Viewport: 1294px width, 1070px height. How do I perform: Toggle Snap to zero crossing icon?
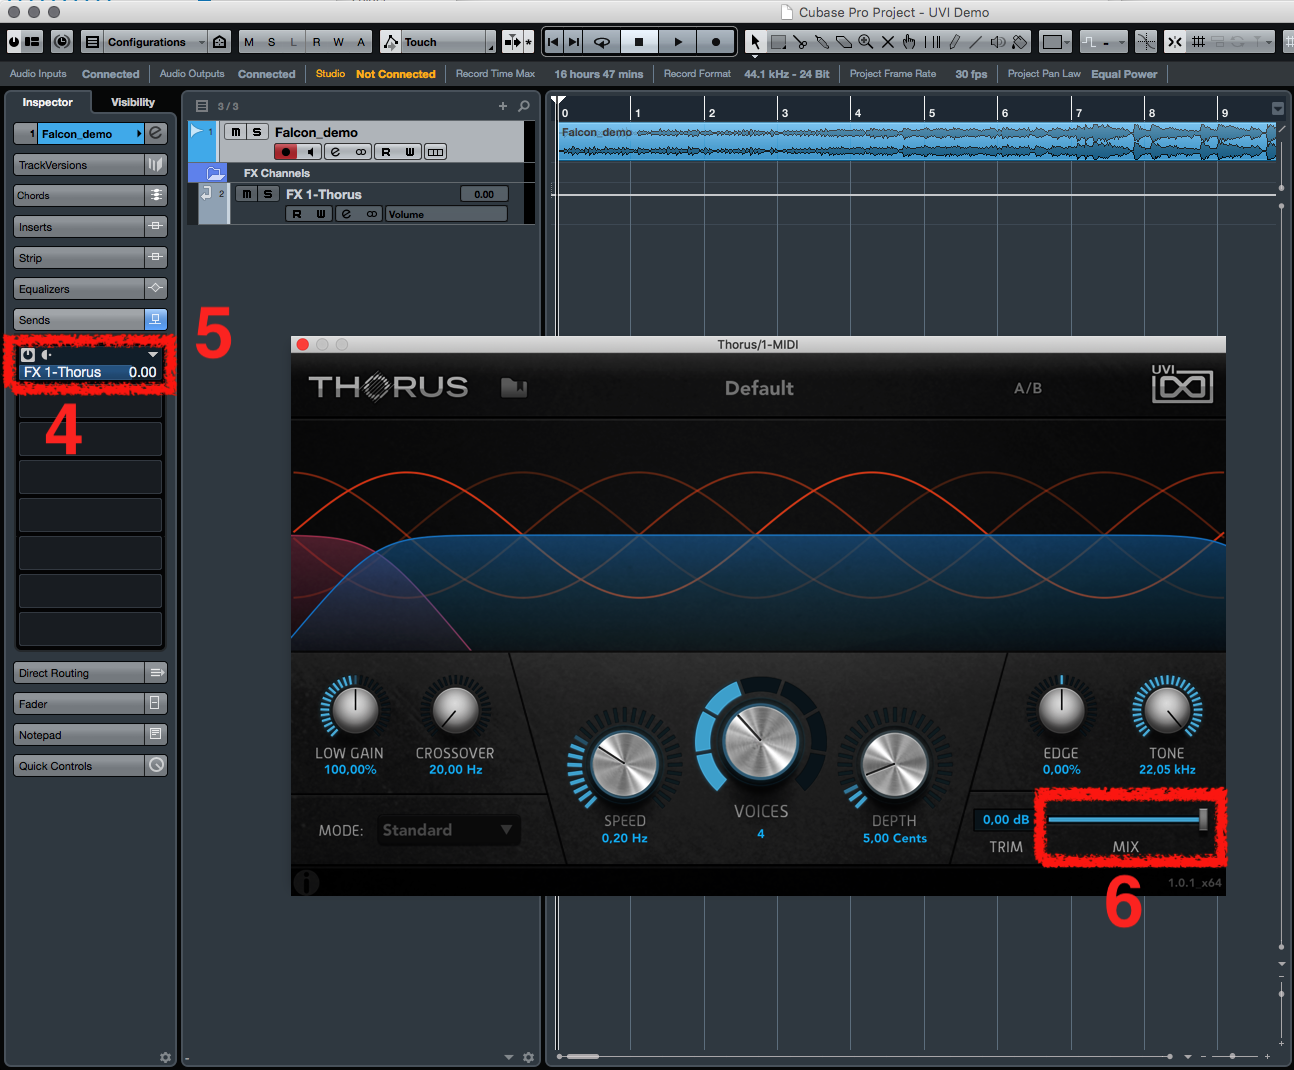pyautogui.click(x=1146, y=42)
